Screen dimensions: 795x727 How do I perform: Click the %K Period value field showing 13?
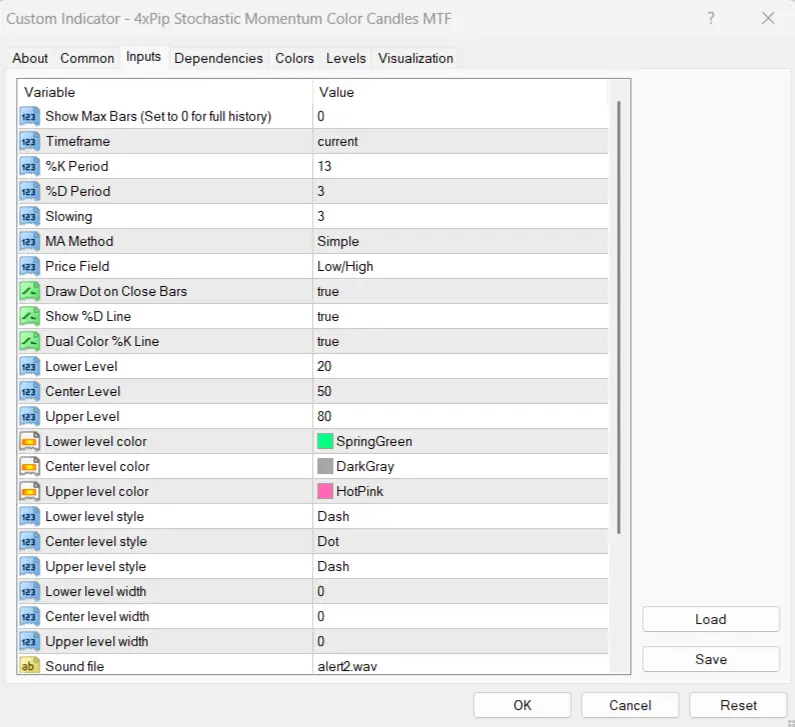[x=460, y=166]
